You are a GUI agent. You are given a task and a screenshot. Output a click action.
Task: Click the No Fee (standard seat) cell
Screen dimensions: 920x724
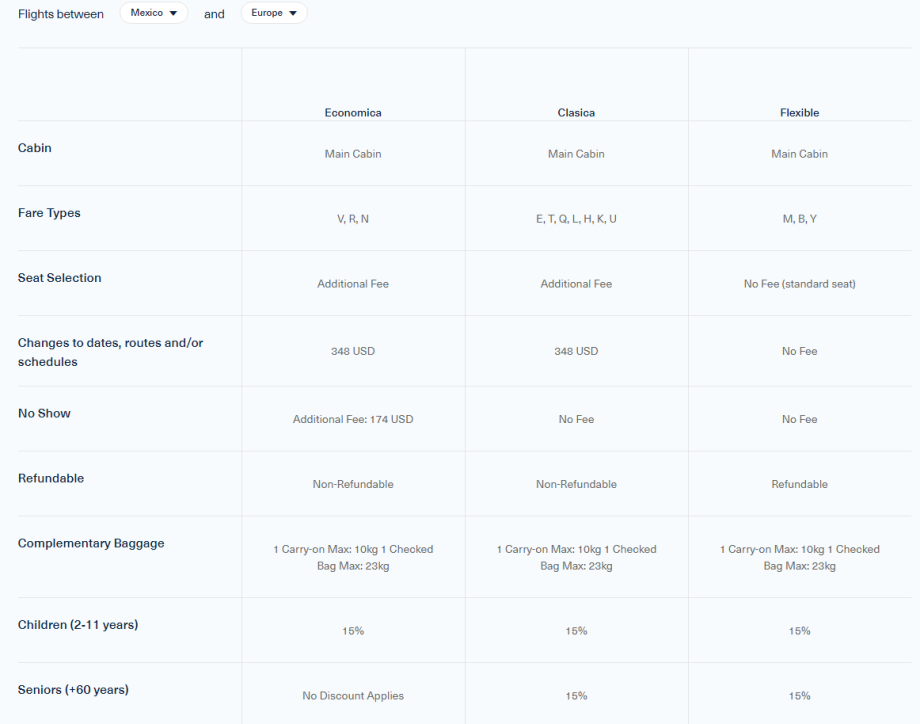(799, 284)
